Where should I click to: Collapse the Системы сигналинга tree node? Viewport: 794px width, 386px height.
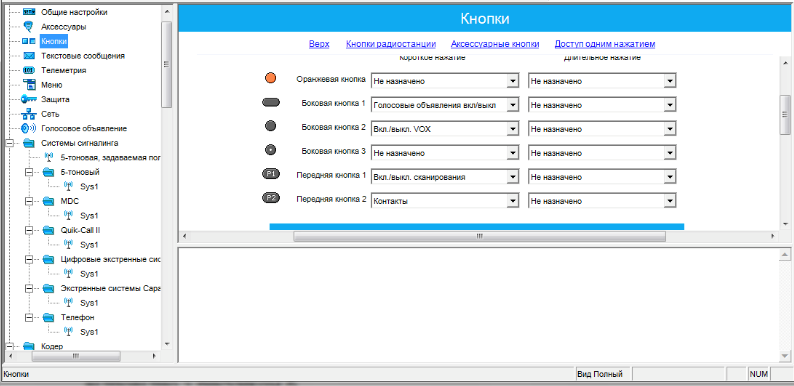9,143
